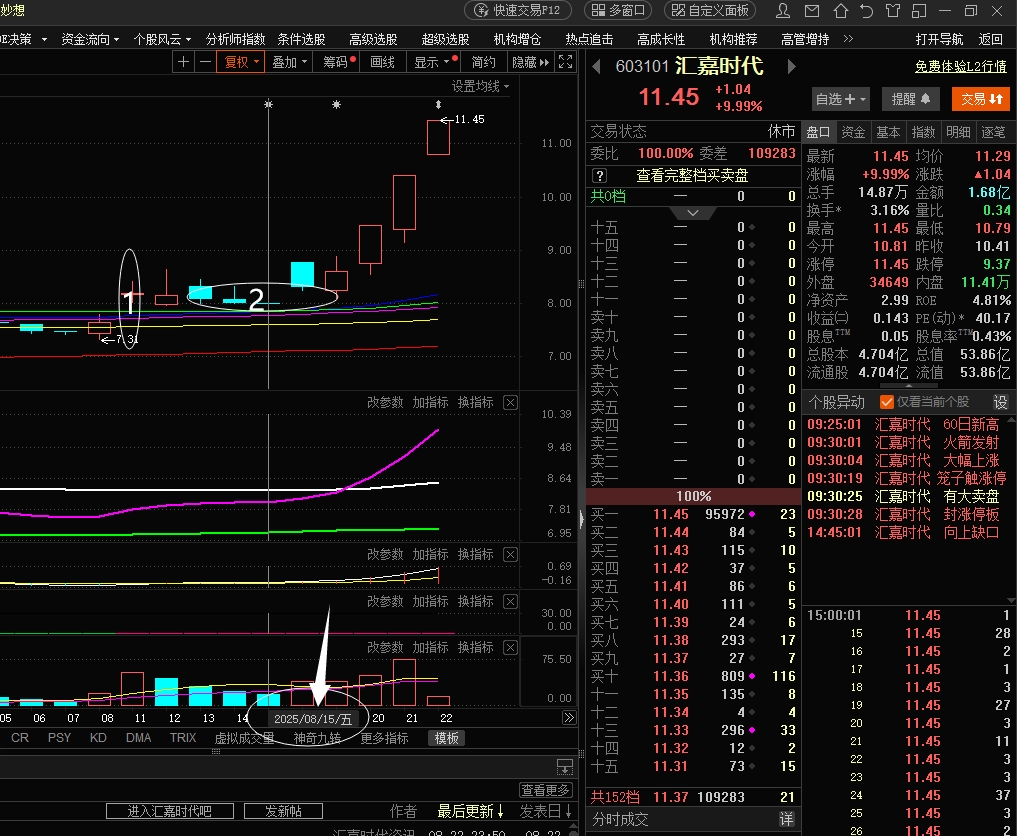Click 进入汇嘉时代吧 button
The width and height of the screenshot is (1017, 836).
pyautogui.click(x=169, y=811)
